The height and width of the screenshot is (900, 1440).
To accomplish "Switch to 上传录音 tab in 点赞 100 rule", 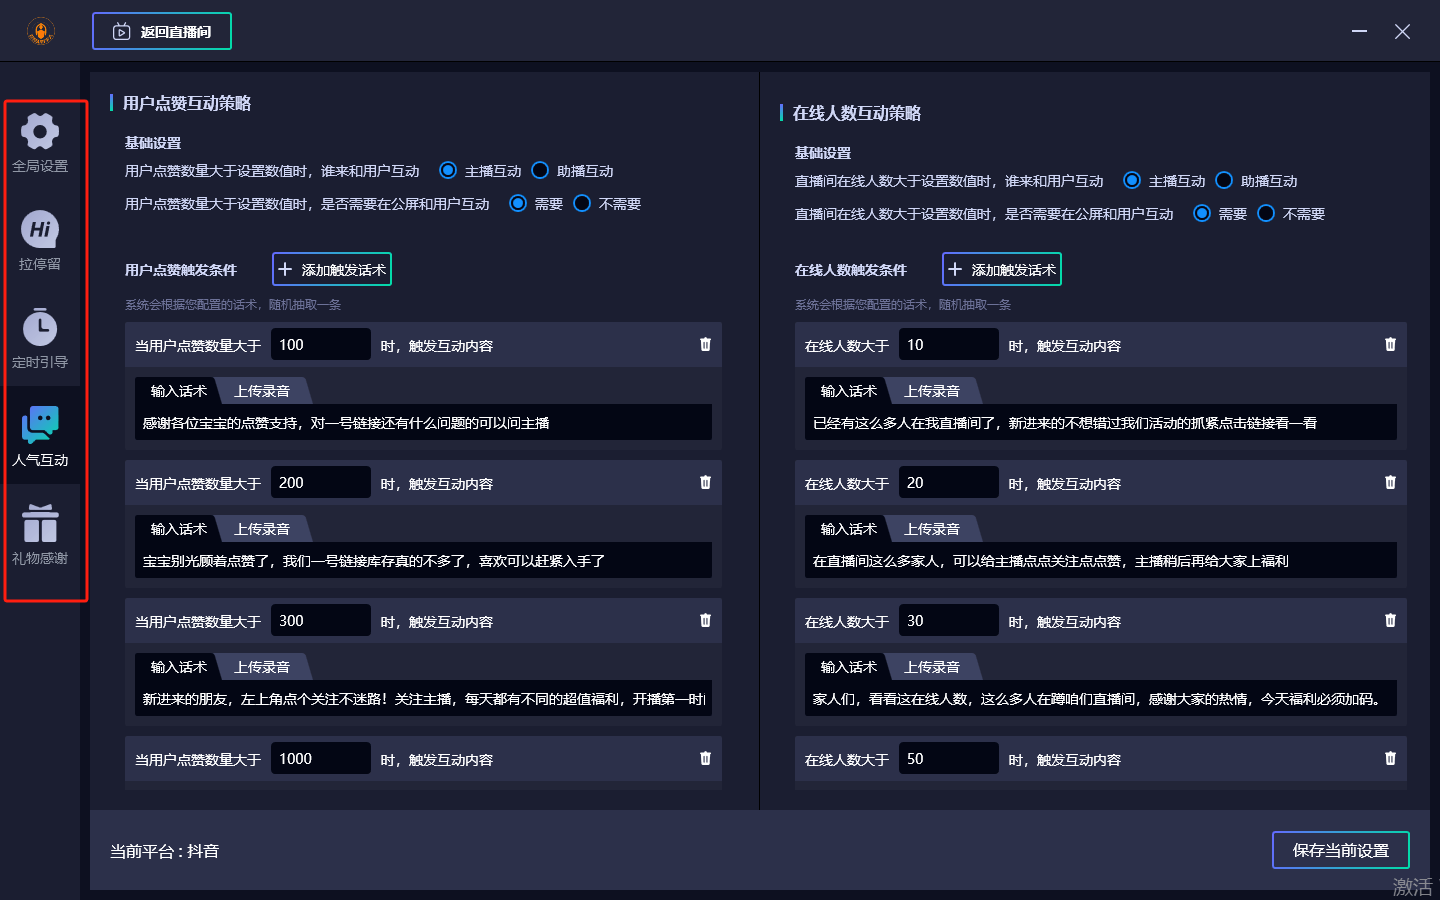I will tap(262, 391).
